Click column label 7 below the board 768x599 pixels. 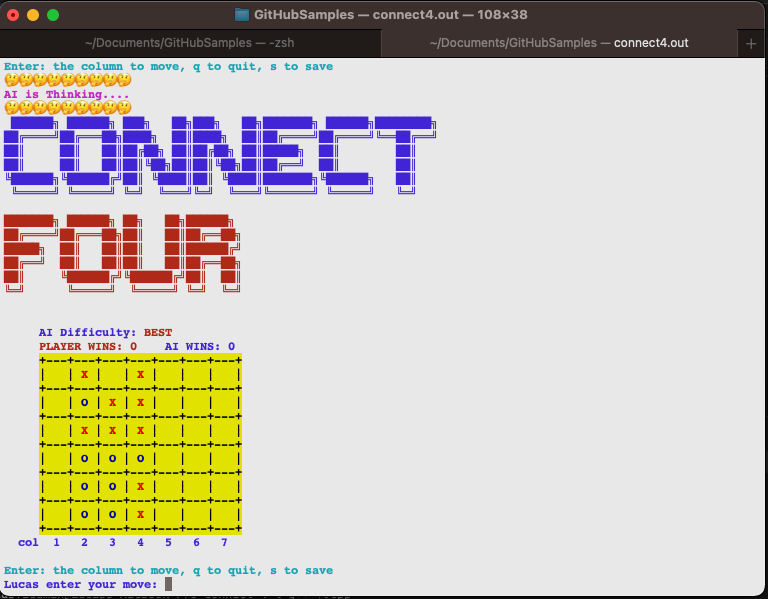coord(224,542)
